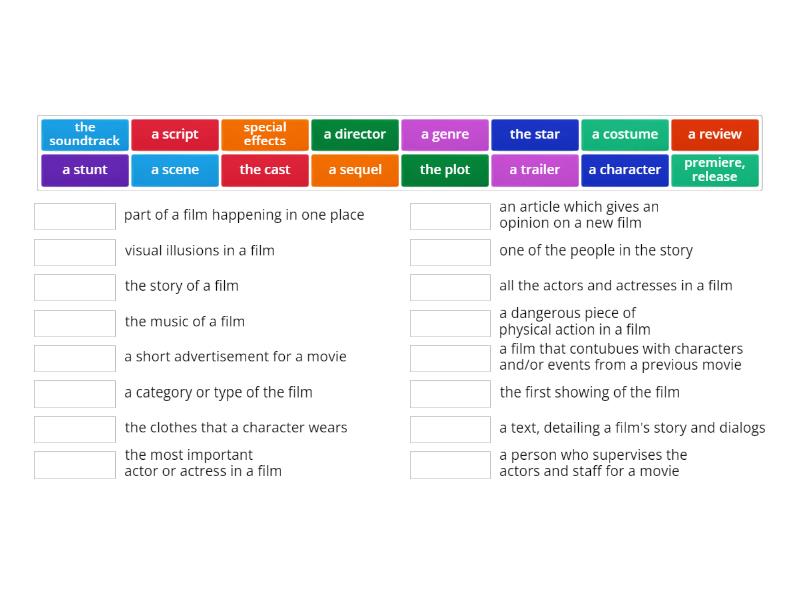Choose the 'a director' tile
The image size is (800, 600).
tap(354, 134)
